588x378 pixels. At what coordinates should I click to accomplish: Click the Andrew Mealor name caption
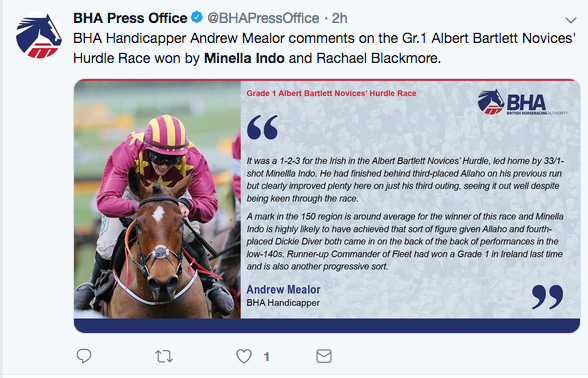[x=283, y=290]
